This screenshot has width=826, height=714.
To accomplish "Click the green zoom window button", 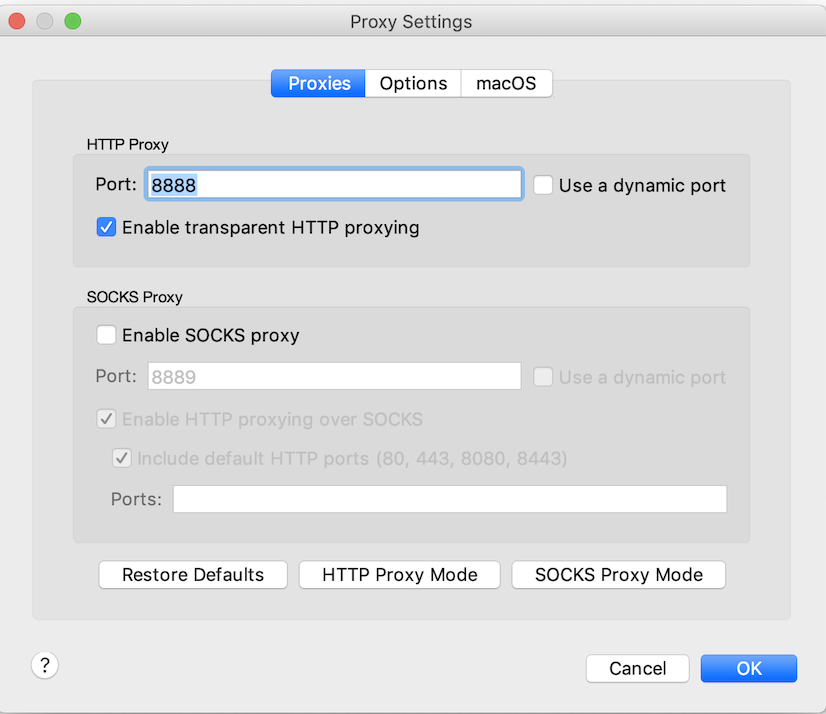I will point(73,21).
